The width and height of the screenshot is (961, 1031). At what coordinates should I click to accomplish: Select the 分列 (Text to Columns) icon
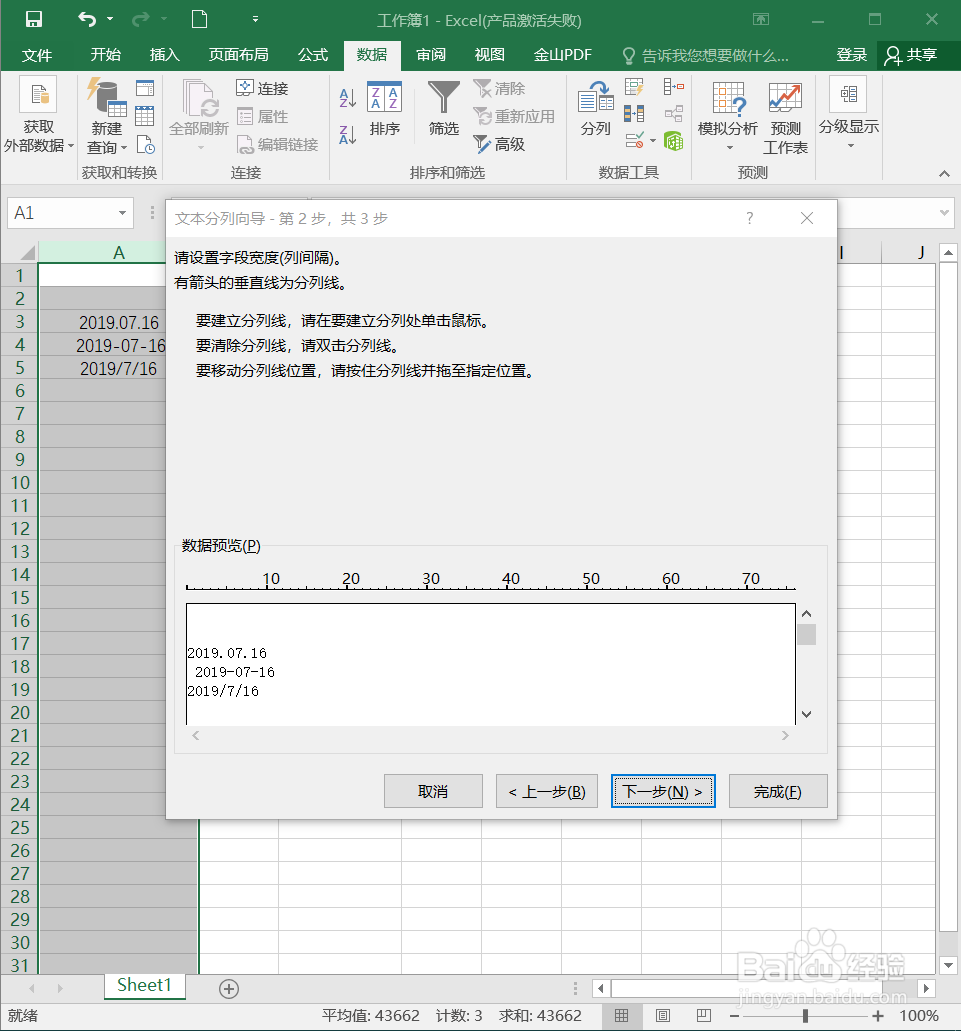597,110
